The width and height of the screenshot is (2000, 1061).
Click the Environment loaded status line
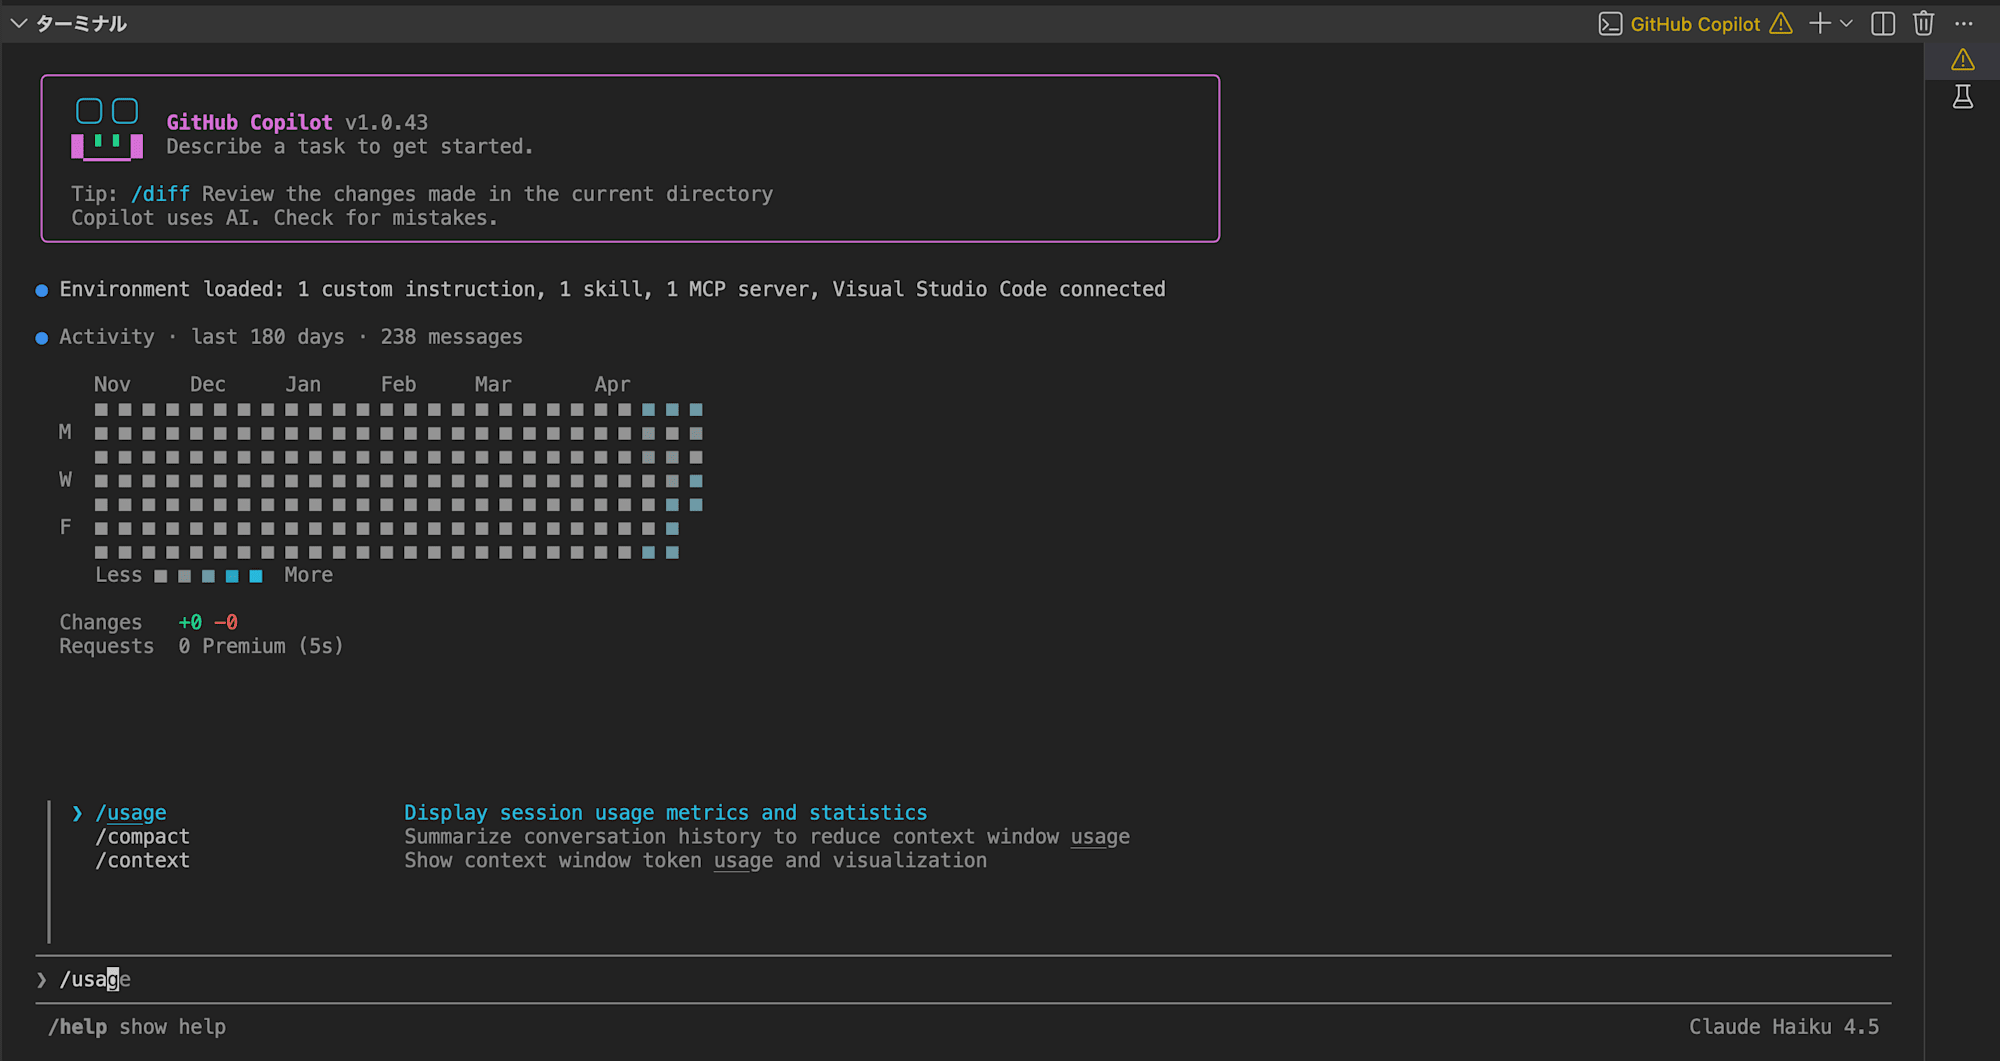tap(612, 290)
